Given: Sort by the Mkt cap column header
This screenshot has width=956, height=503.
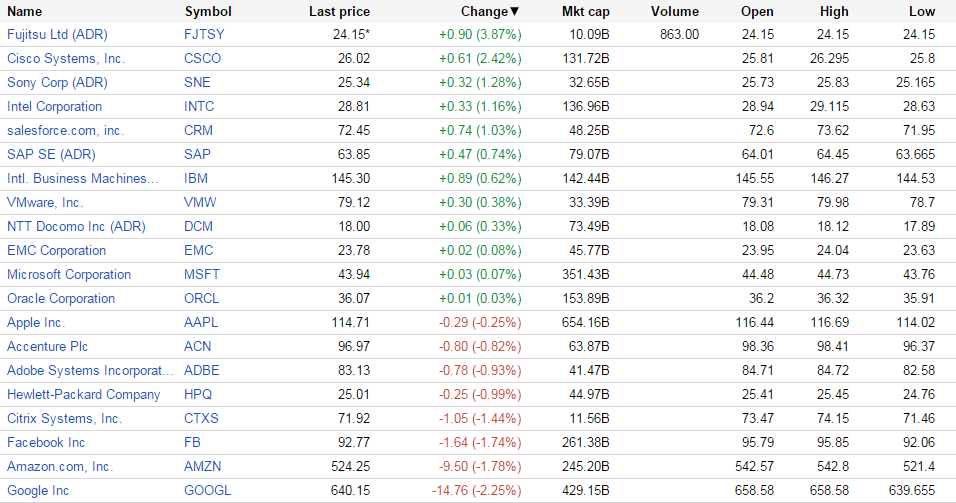Looking at the screenshot, I should pyautogui.click(x=586, y=12).
